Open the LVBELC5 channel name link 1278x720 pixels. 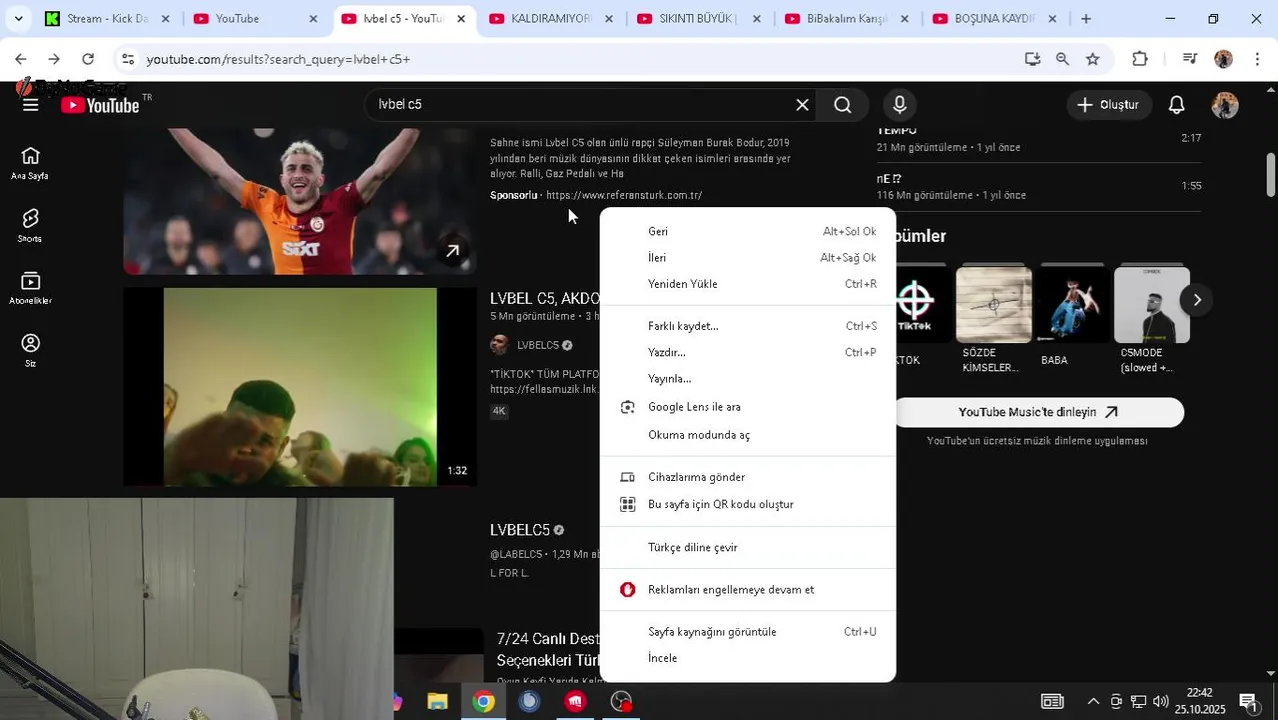point(538,345)
